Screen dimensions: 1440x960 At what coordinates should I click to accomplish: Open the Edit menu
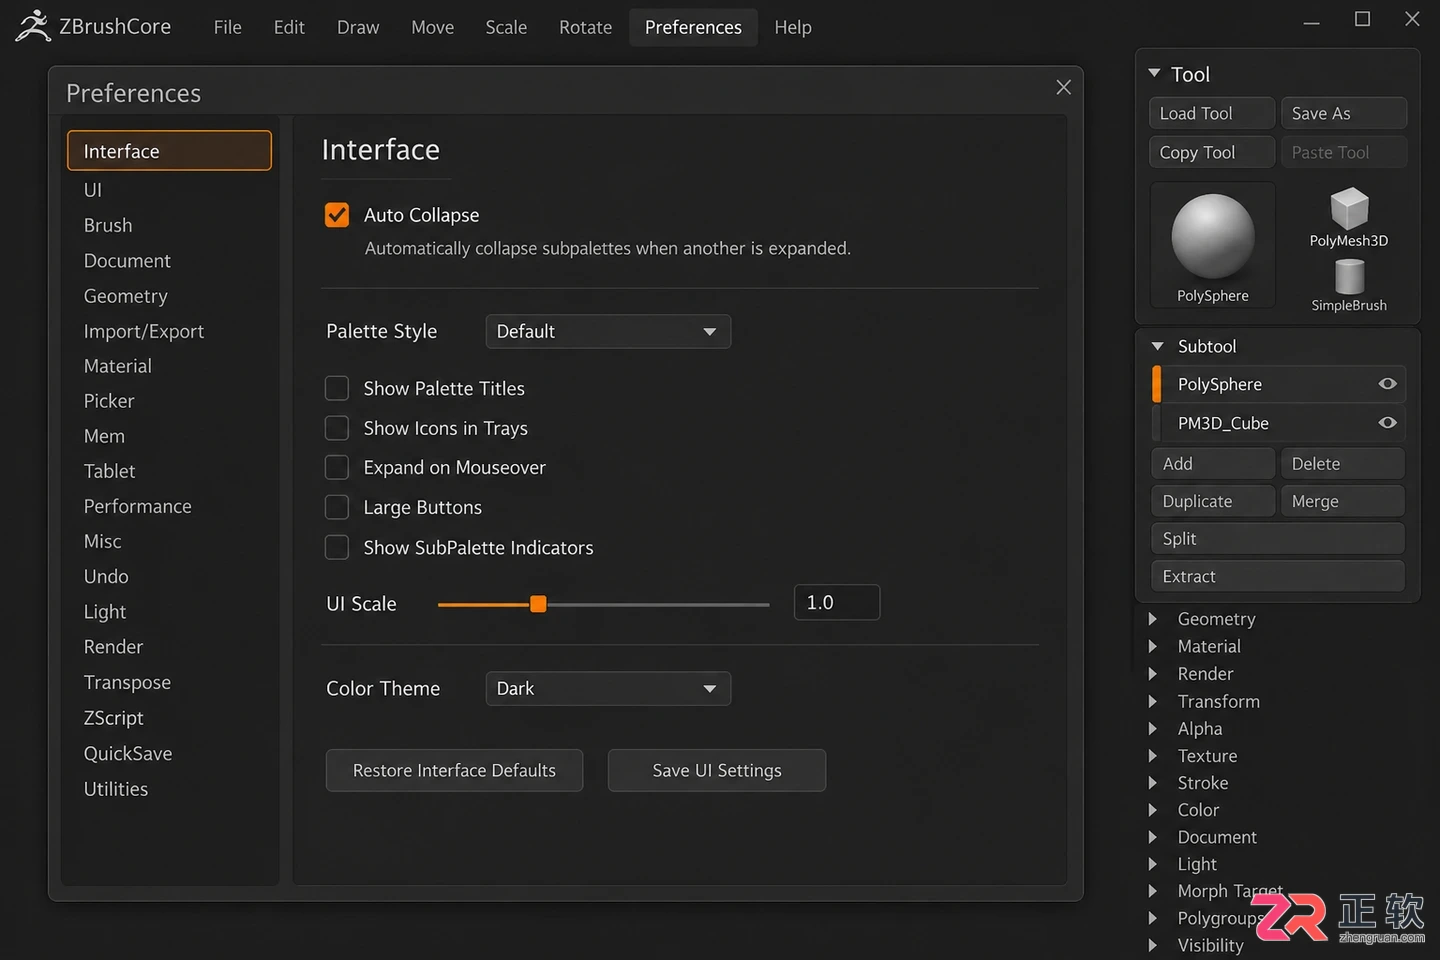pyautogui.click(x=289, y=27)
